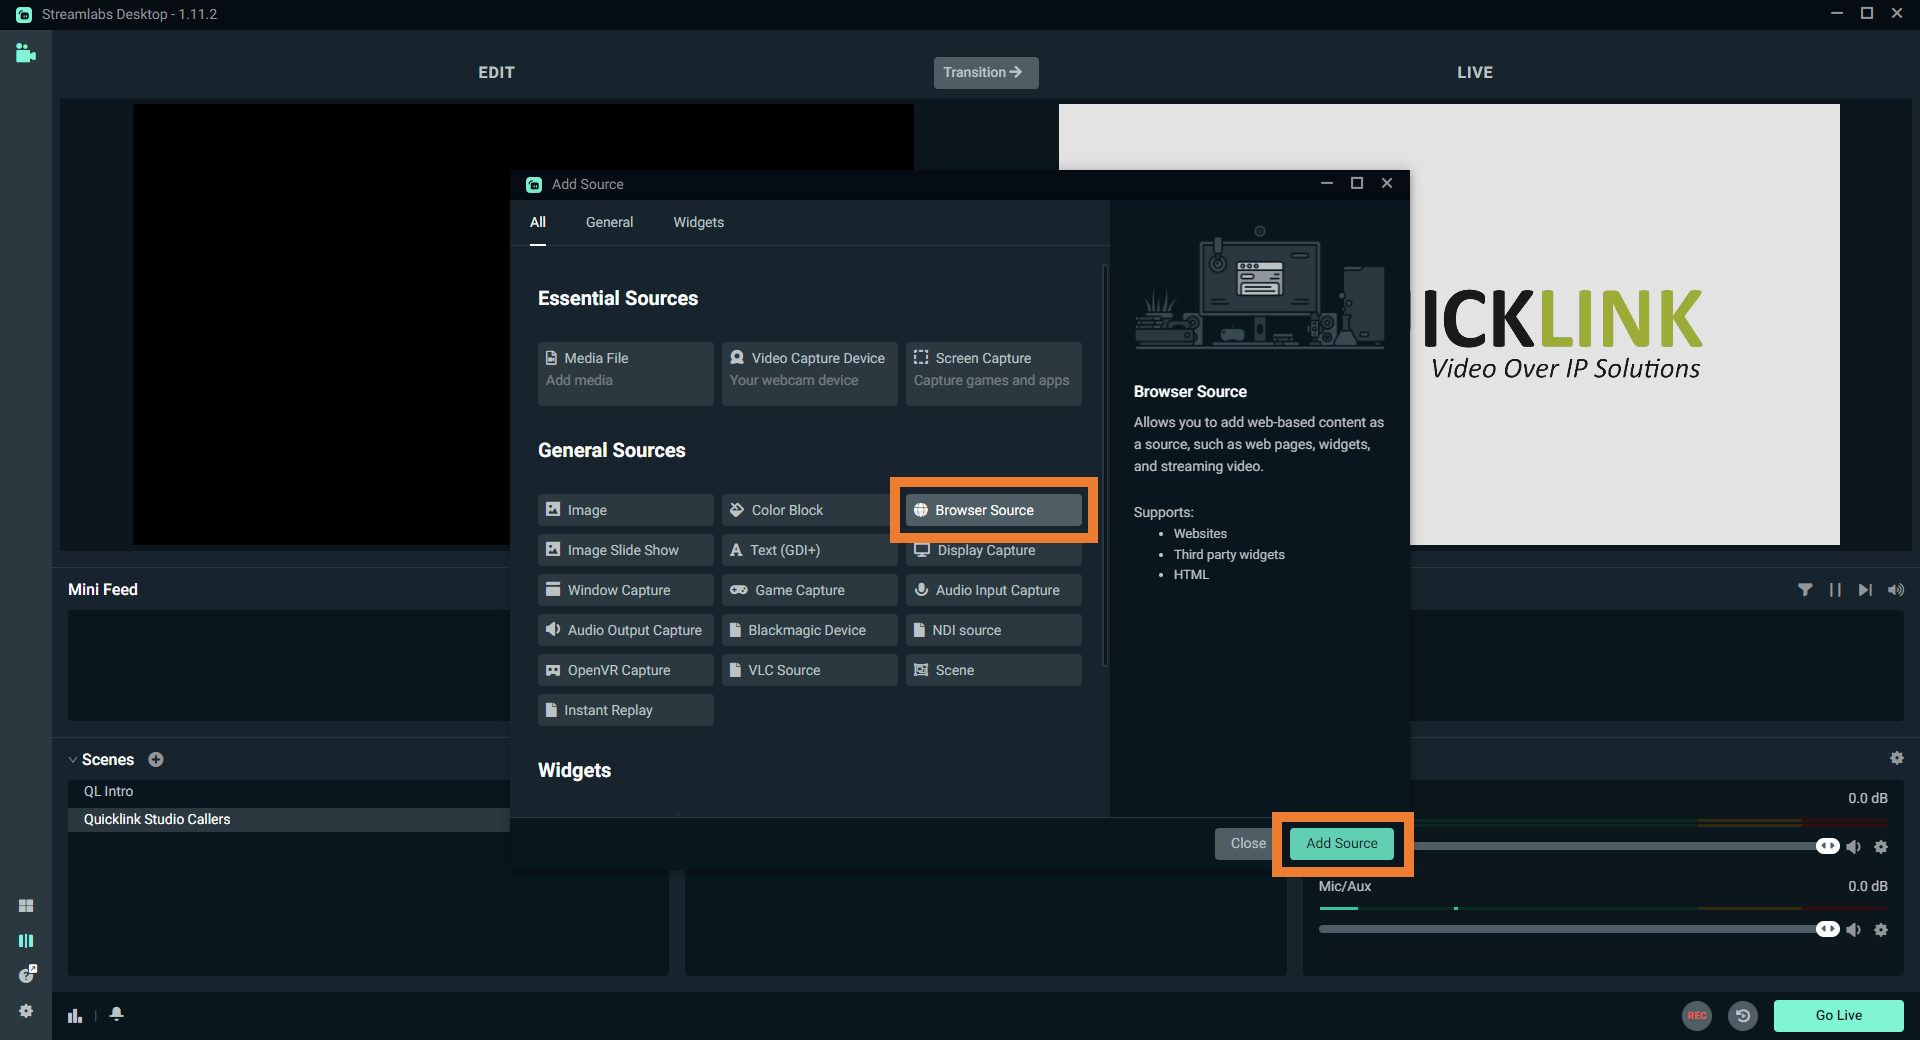This screenshot has width=1920, height=1040.
Task: Select the Scene source option
Action: click(x=994, y=670)
